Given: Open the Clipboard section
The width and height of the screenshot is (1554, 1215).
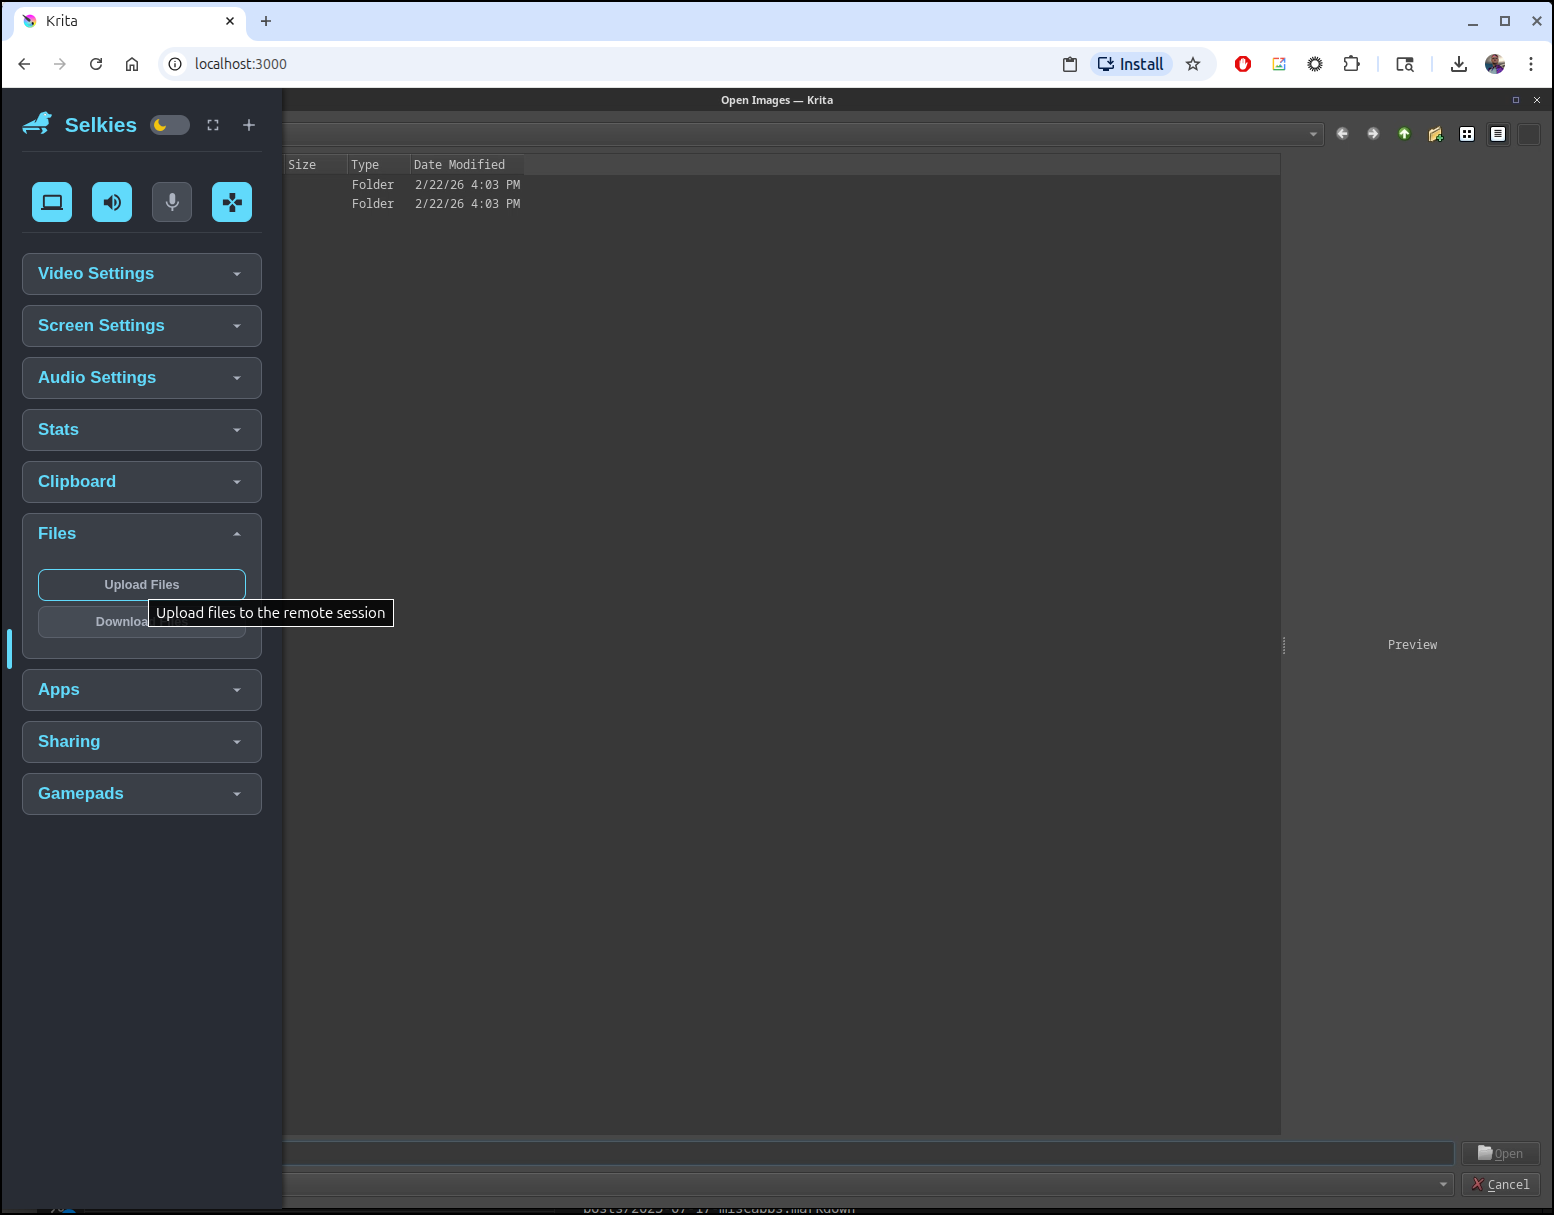Looking at the screenshot, I should click(x=142, y=482).
